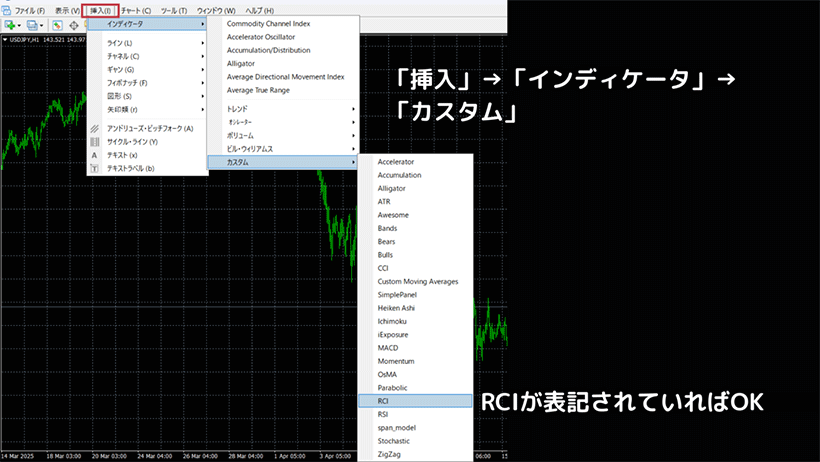Open the ファイル (F) menu
Screen dimensions: 820x462
coord(29,10)
